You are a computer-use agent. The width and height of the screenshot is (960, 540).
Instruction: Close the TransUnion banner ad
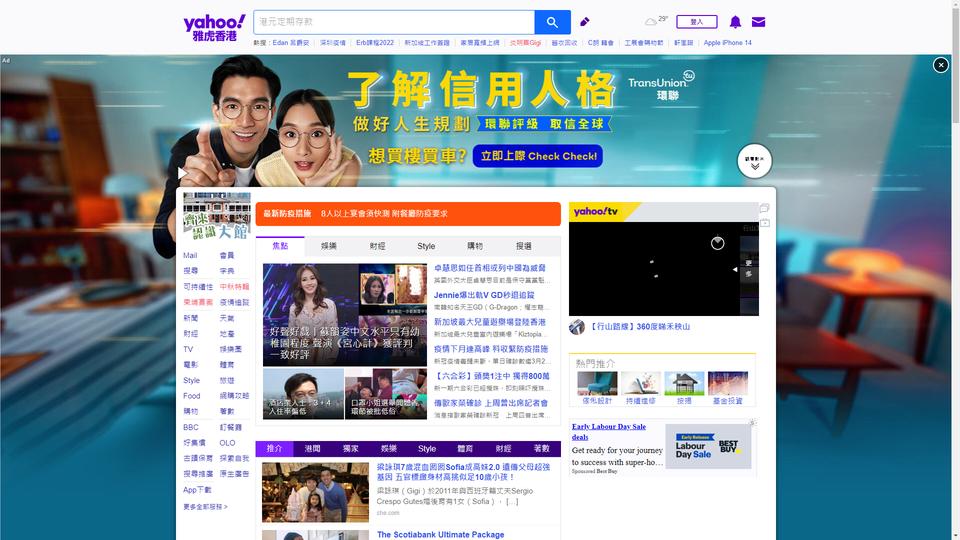tap(940, 65)
